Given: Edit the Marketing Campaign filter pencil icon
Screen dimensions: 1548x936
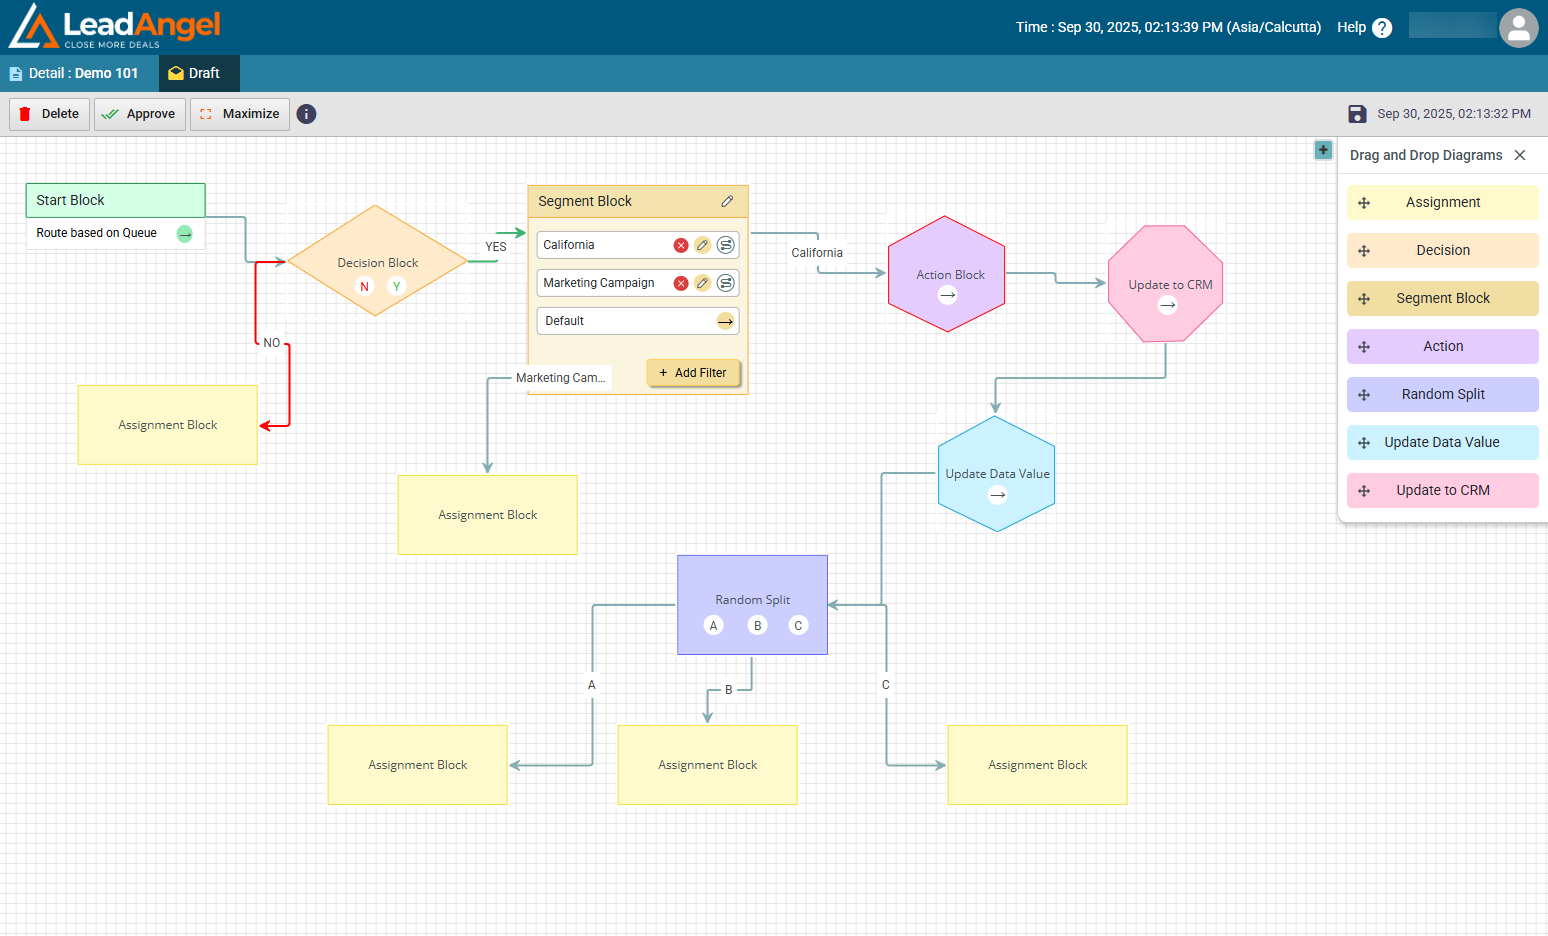Looking at the screenshot, I should click(703, 283).
